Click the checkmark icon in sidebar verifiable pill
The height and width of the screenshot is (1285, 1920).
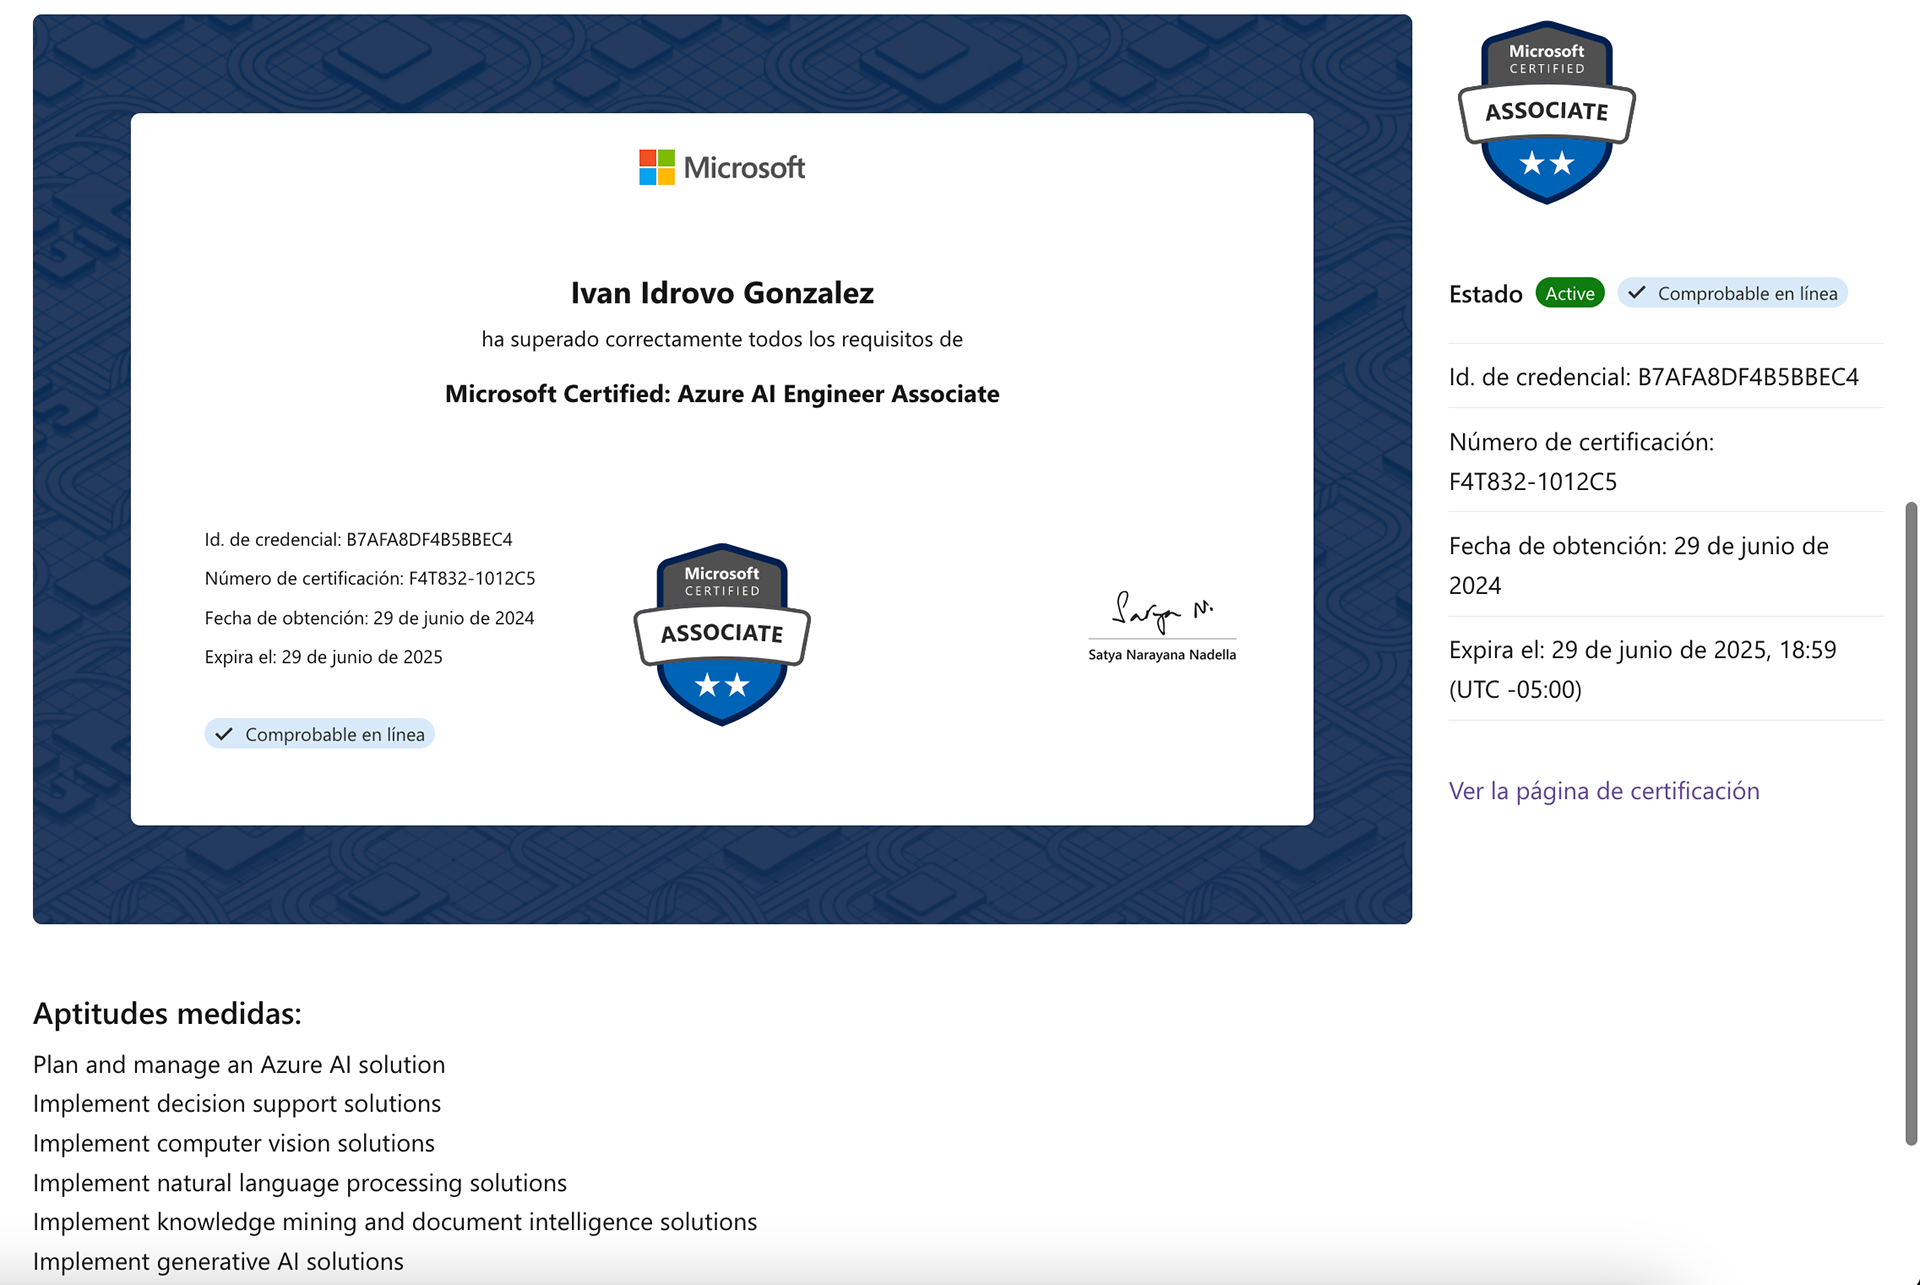pos(1637,293)
